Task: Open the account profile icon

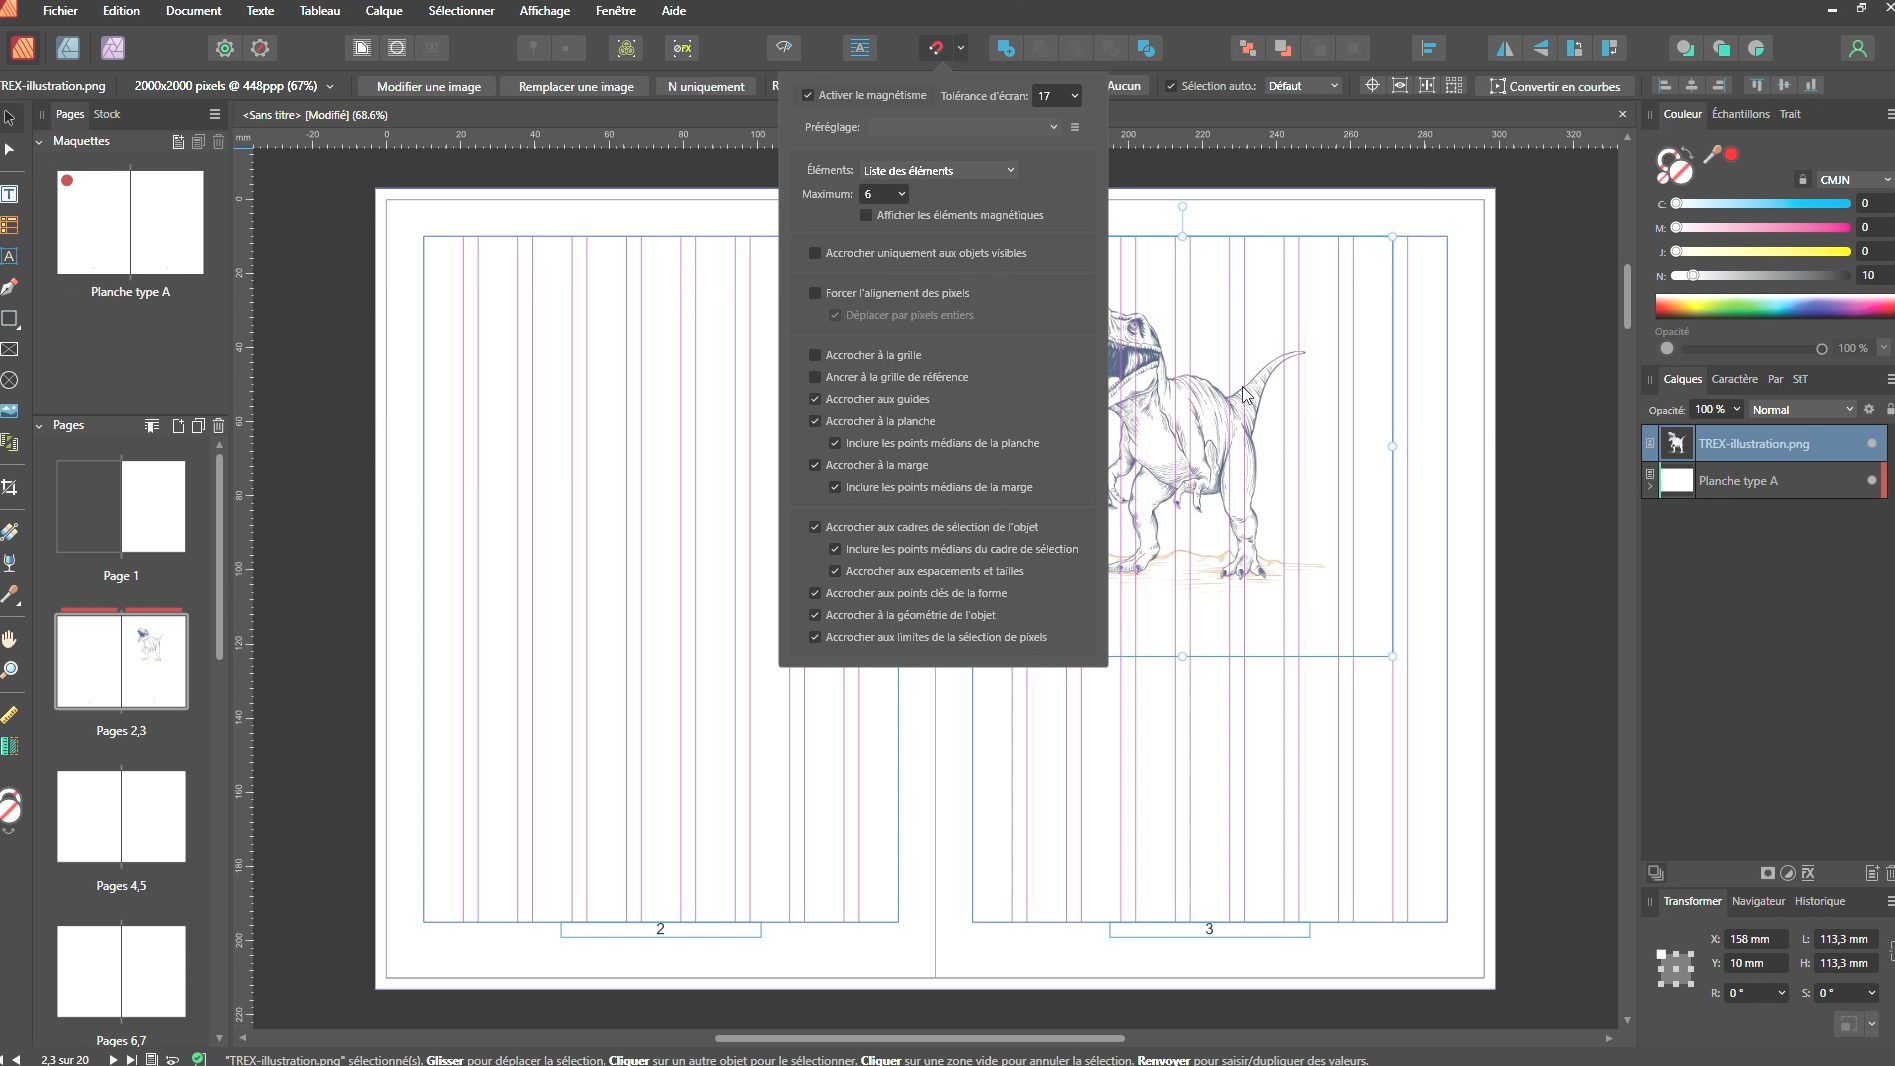Action: pyautogui.click(x=1857, y=48)
